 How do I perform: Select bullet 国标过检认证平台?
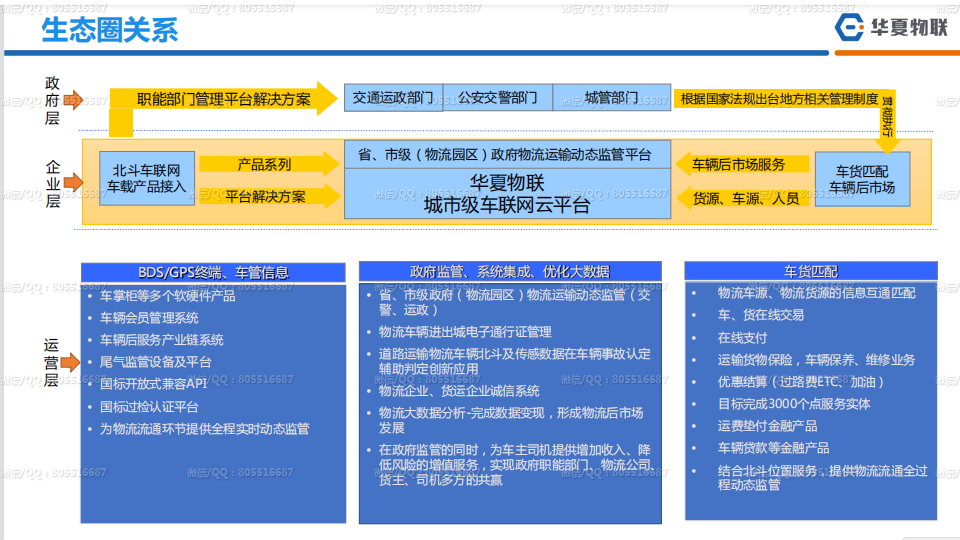149,407
